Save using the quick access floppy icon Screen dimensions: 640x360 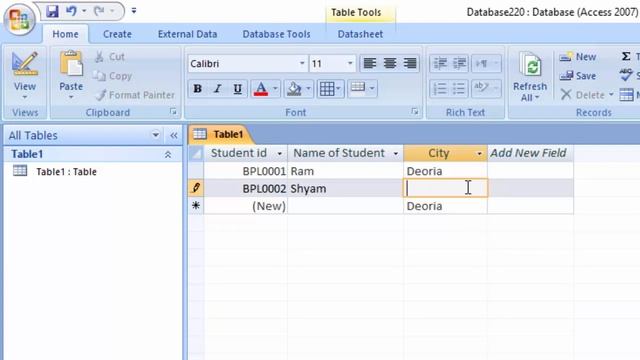point(52,11)
